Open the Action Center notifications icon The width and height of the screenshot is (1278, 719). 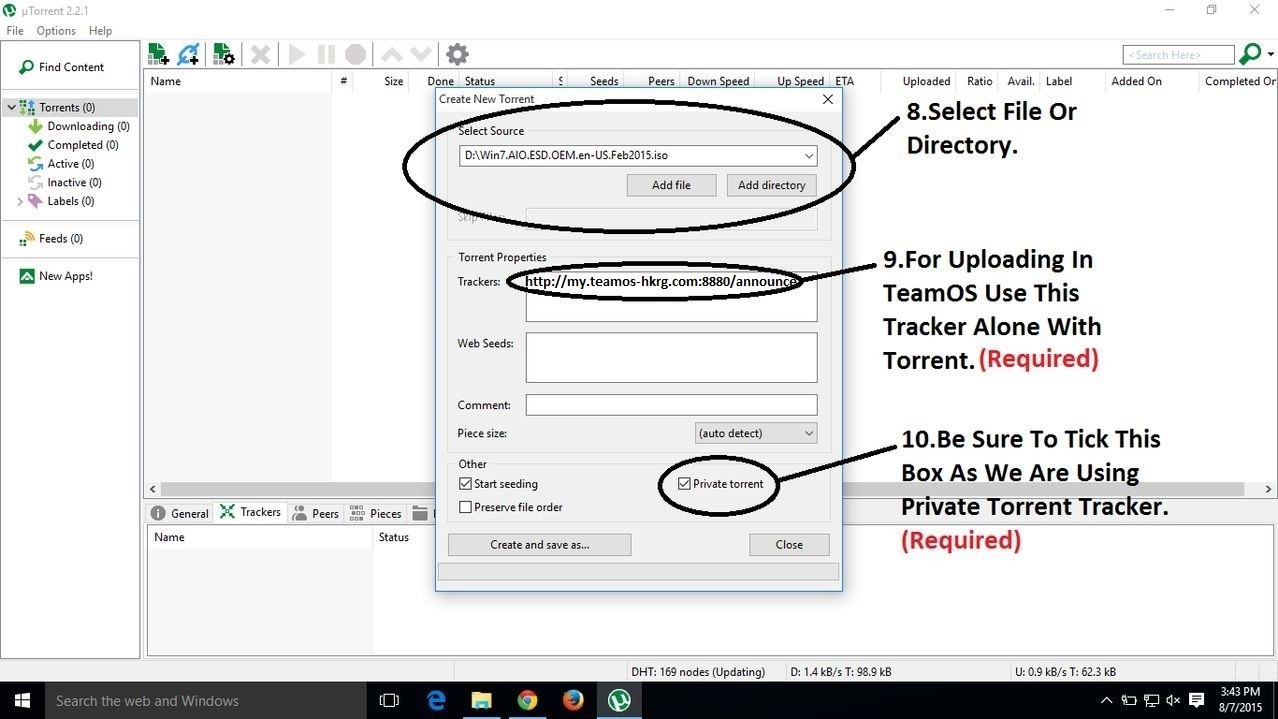[1195, 701]
